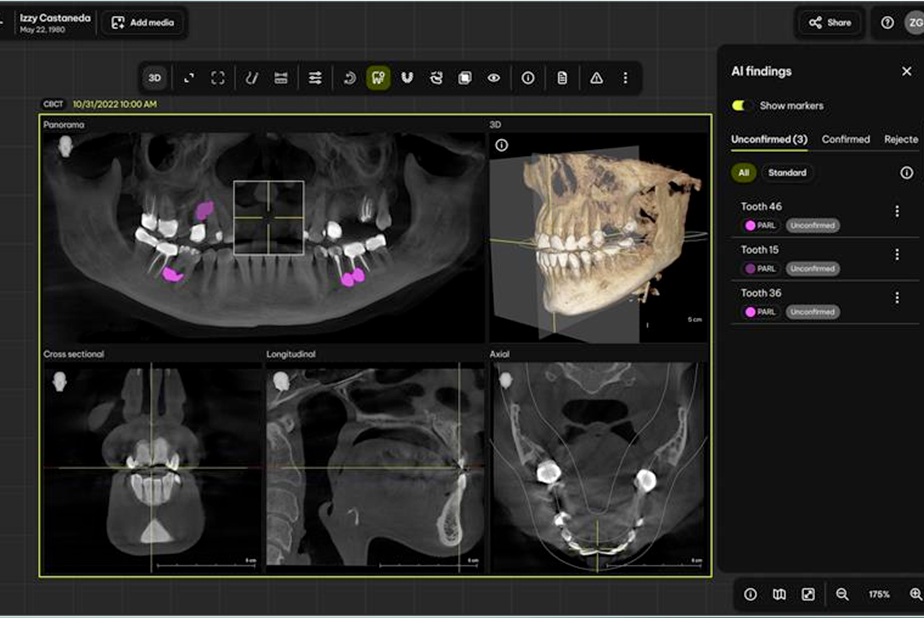Click the scan date 10/31/2022 10:00 AM
This screenshot has width=924, height=618.
click(115, 104)
